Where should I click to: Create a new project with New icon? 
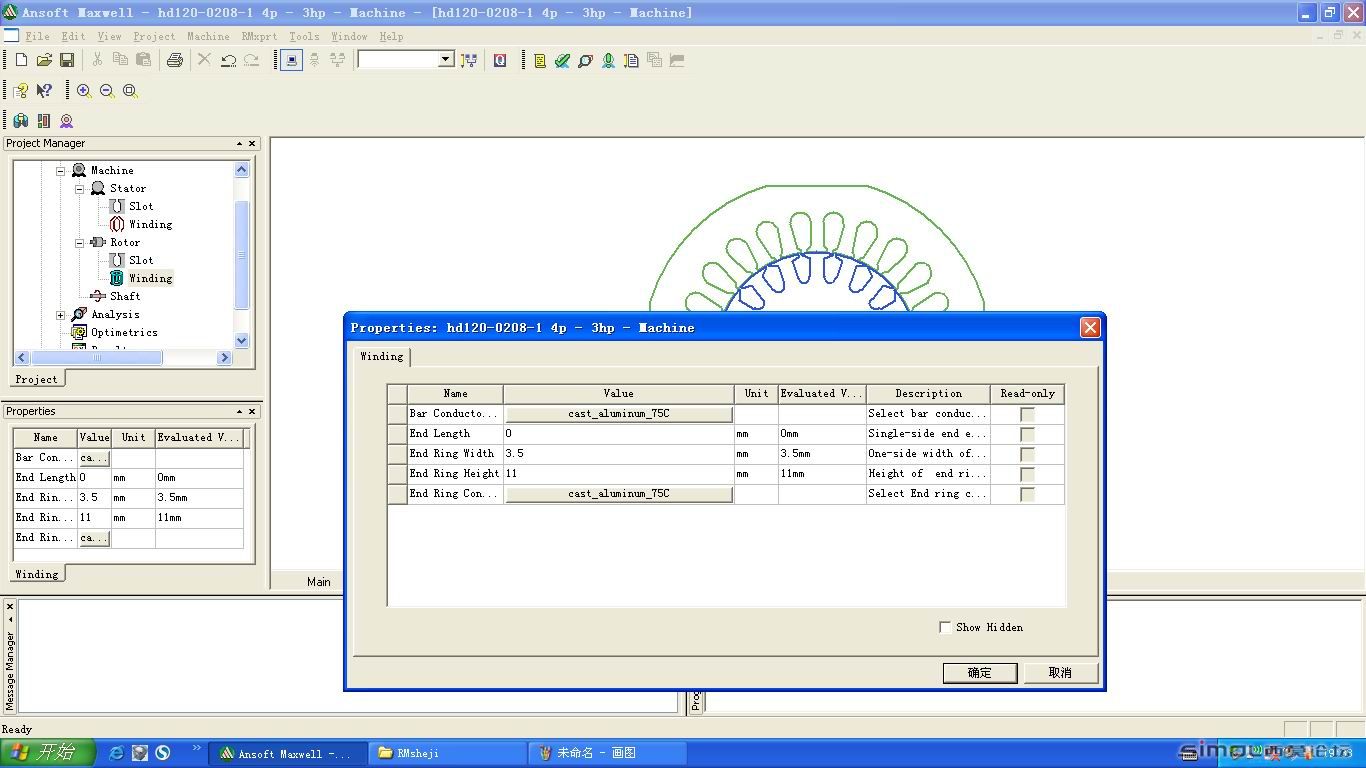pyautogui.click(x=21, y=60)
